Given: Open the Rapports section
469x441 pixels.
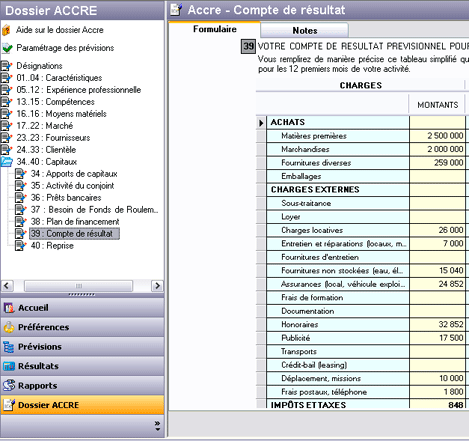Looking at the screenshot, I should (x=82, y=385).
